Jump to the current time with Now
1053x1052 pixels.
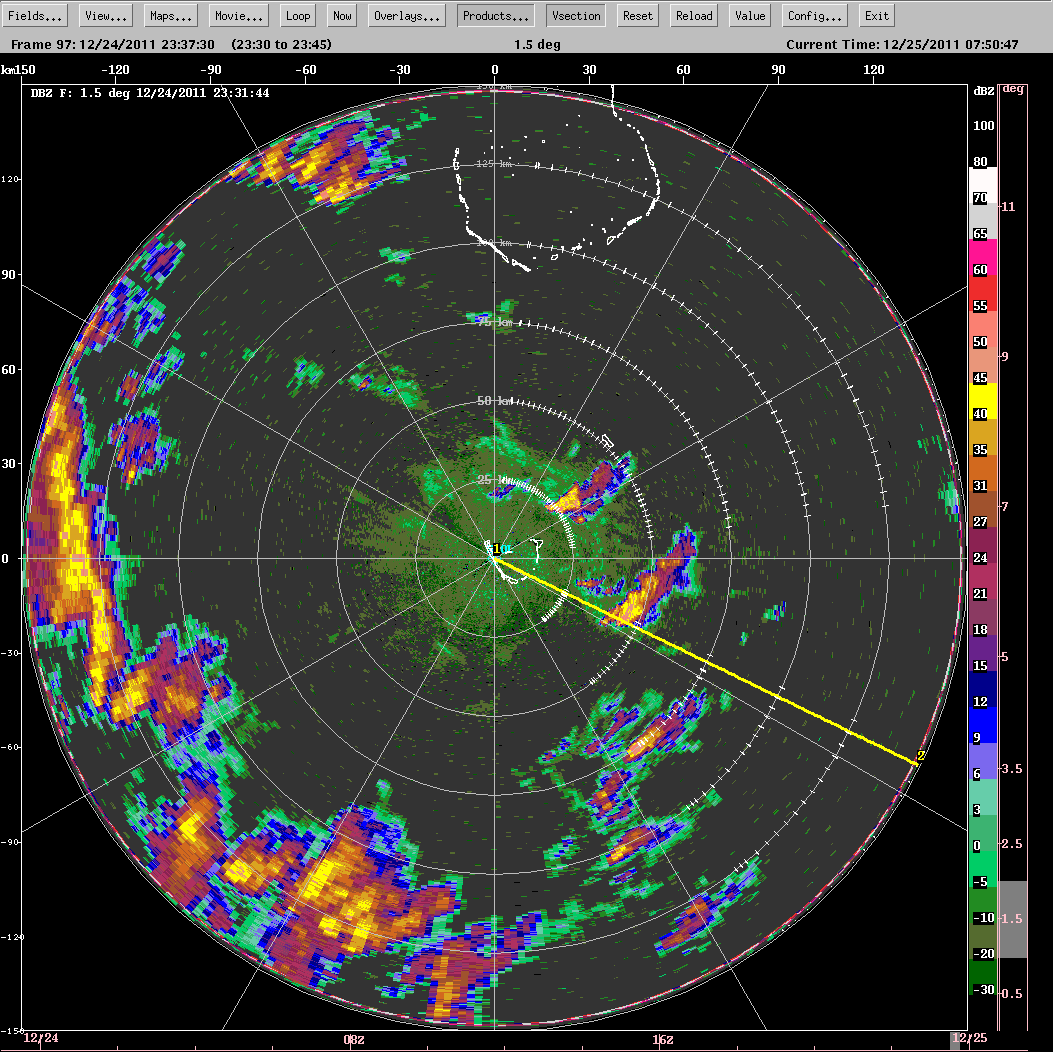pyautogui.click(x=342, y=16)
